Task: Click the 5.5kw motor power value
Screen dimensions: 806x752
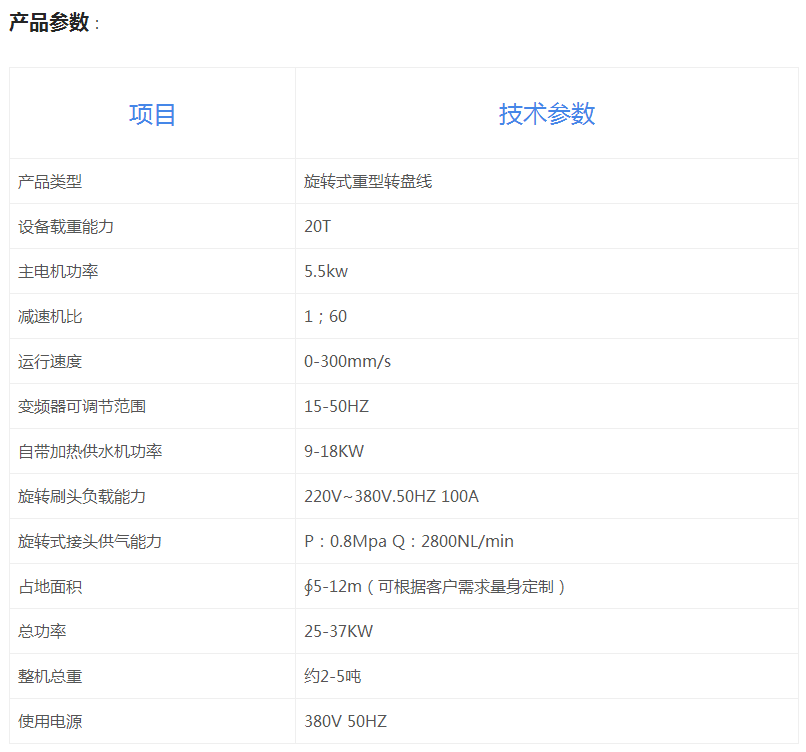Action: click(326, 272)
